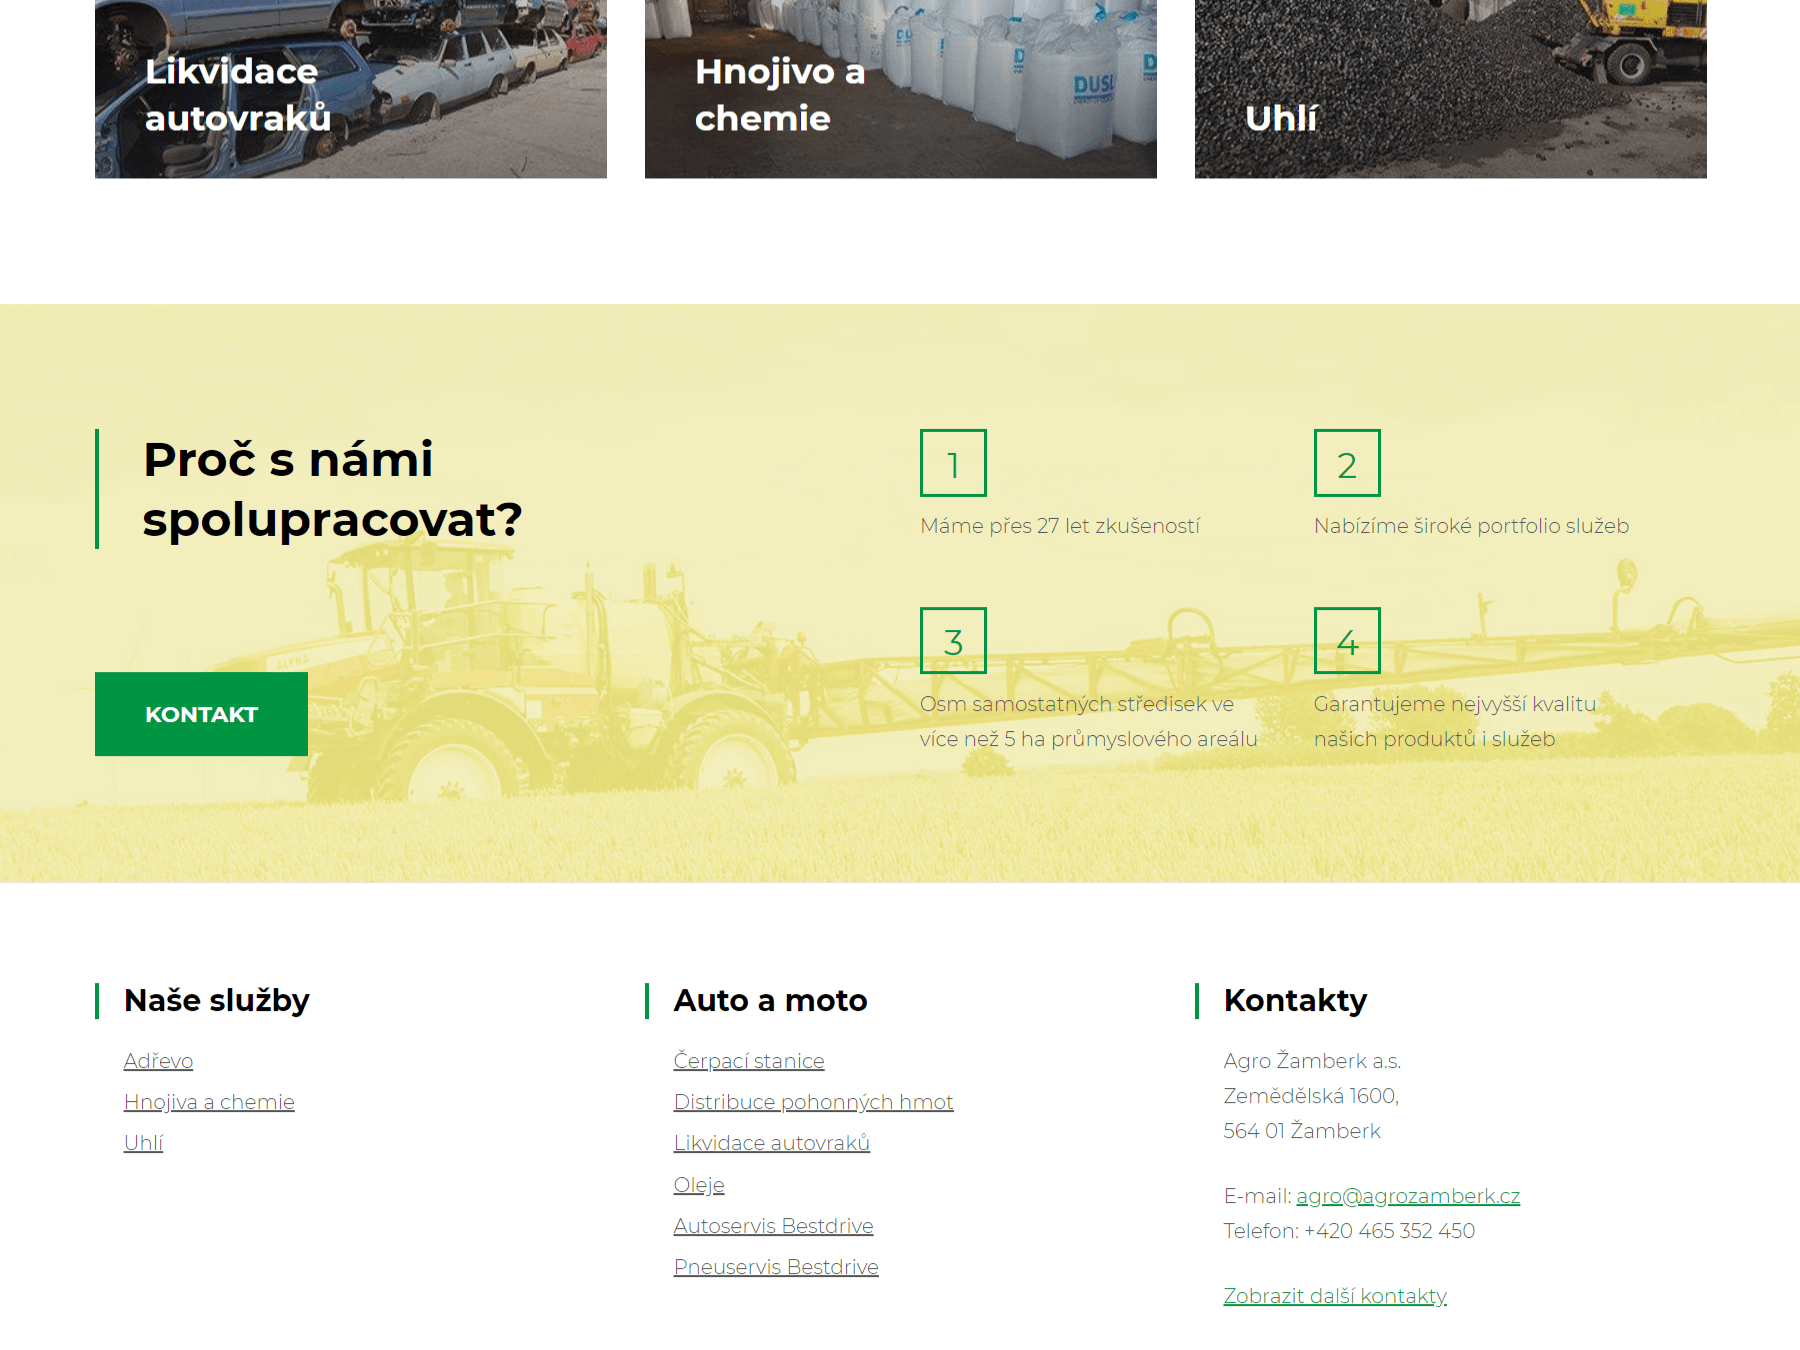Go to the Uhlí footer link
1800x1350 pixels.
[x=143, y=1143]
